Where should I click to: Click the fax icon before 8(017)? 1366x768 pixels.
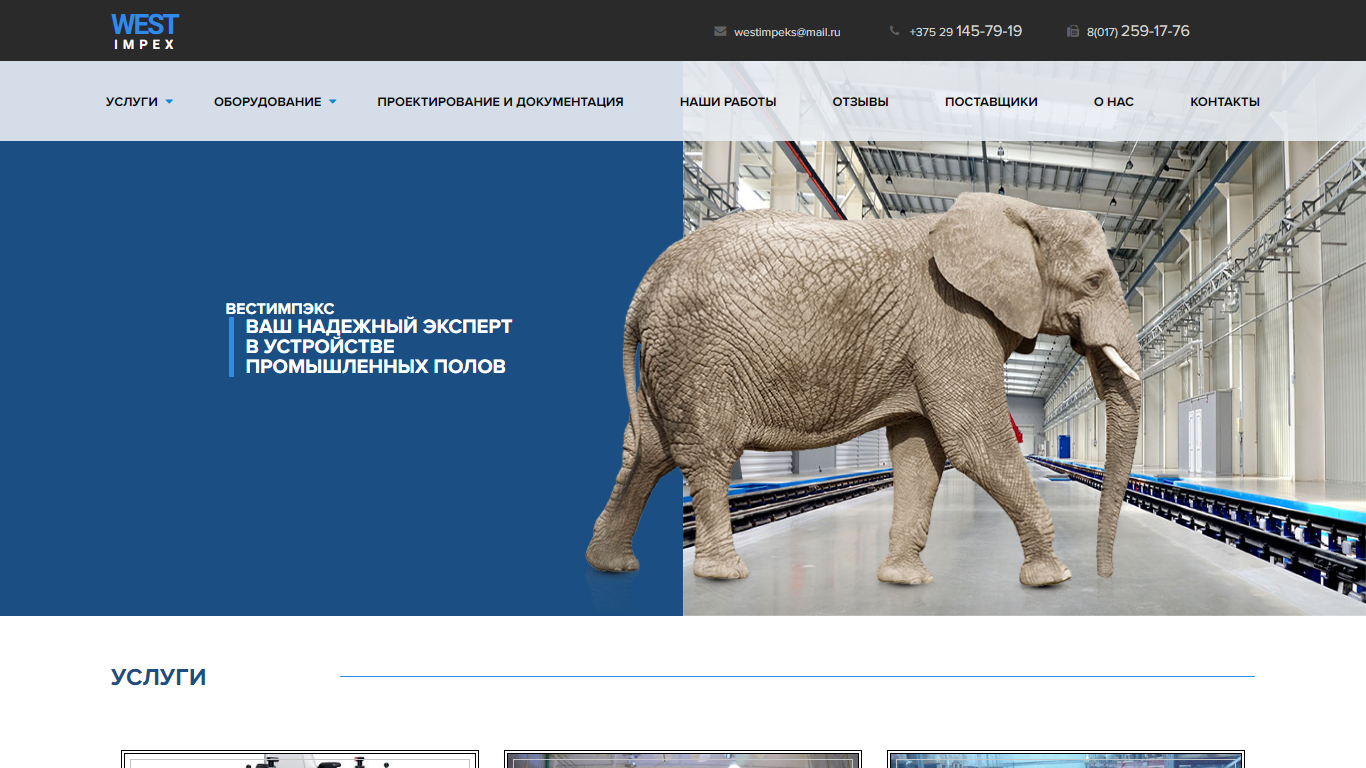[1073, 31]
